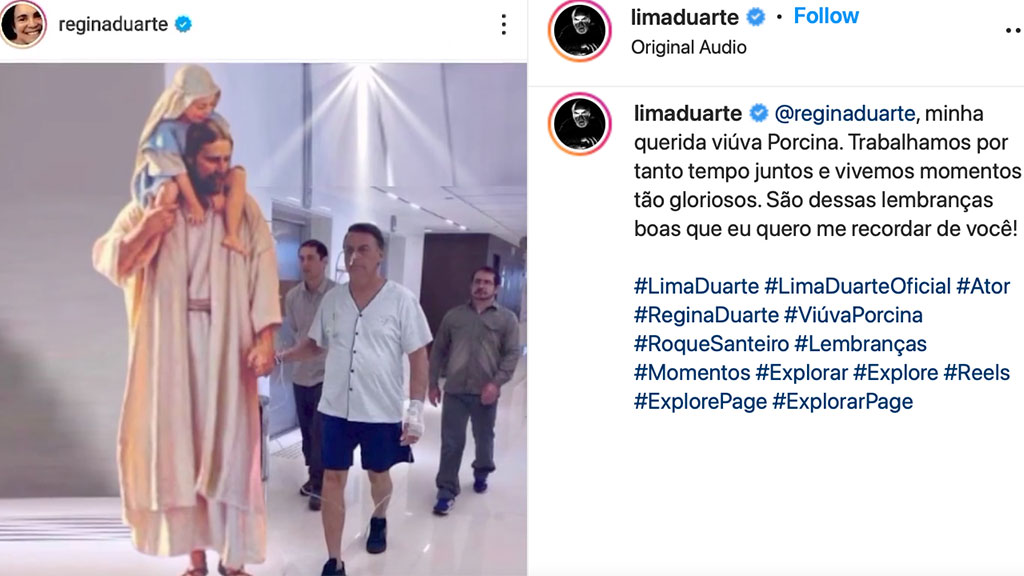Open reginaduarte profile avatar
The image size is (1024, 576).
click(x=23, y=24)
